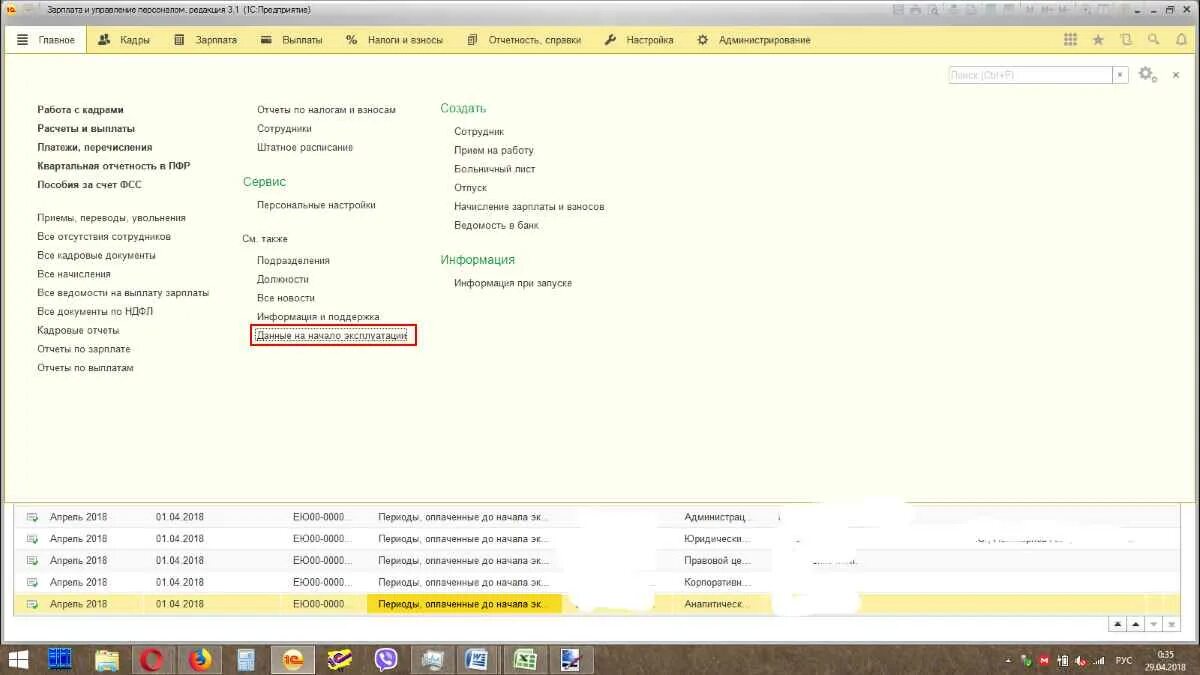Open Расчеты и выплаты

click(86, 129)
